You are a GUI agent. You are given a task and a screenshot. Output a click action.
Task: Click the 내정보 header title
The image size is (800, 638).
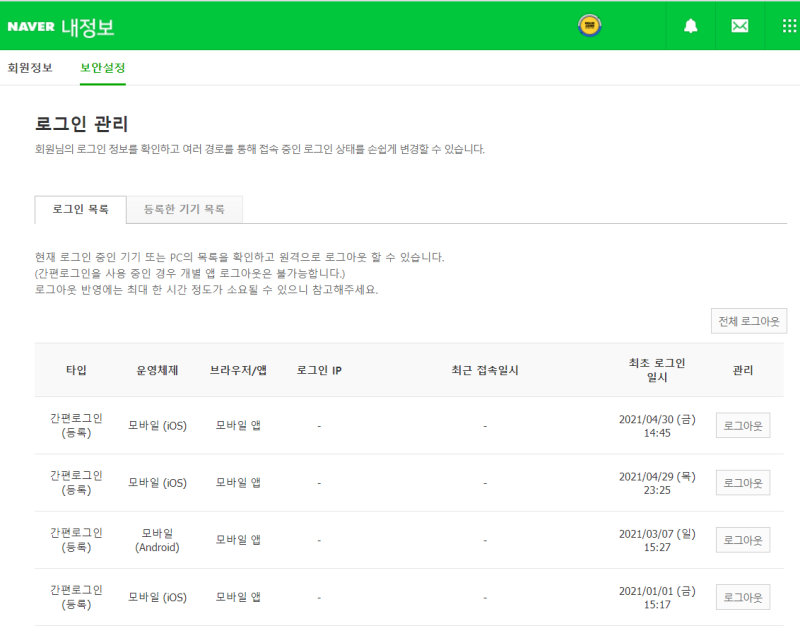[88, 27]
